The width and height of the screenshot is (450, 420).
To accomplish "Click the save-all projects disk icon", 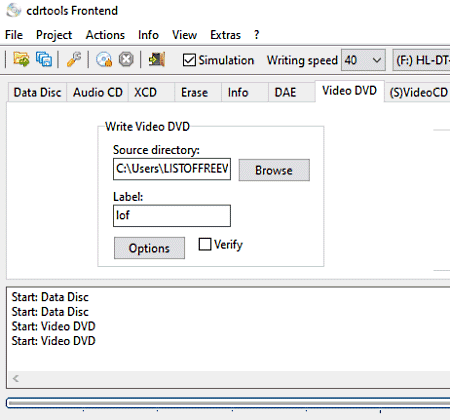I will 44,60.
